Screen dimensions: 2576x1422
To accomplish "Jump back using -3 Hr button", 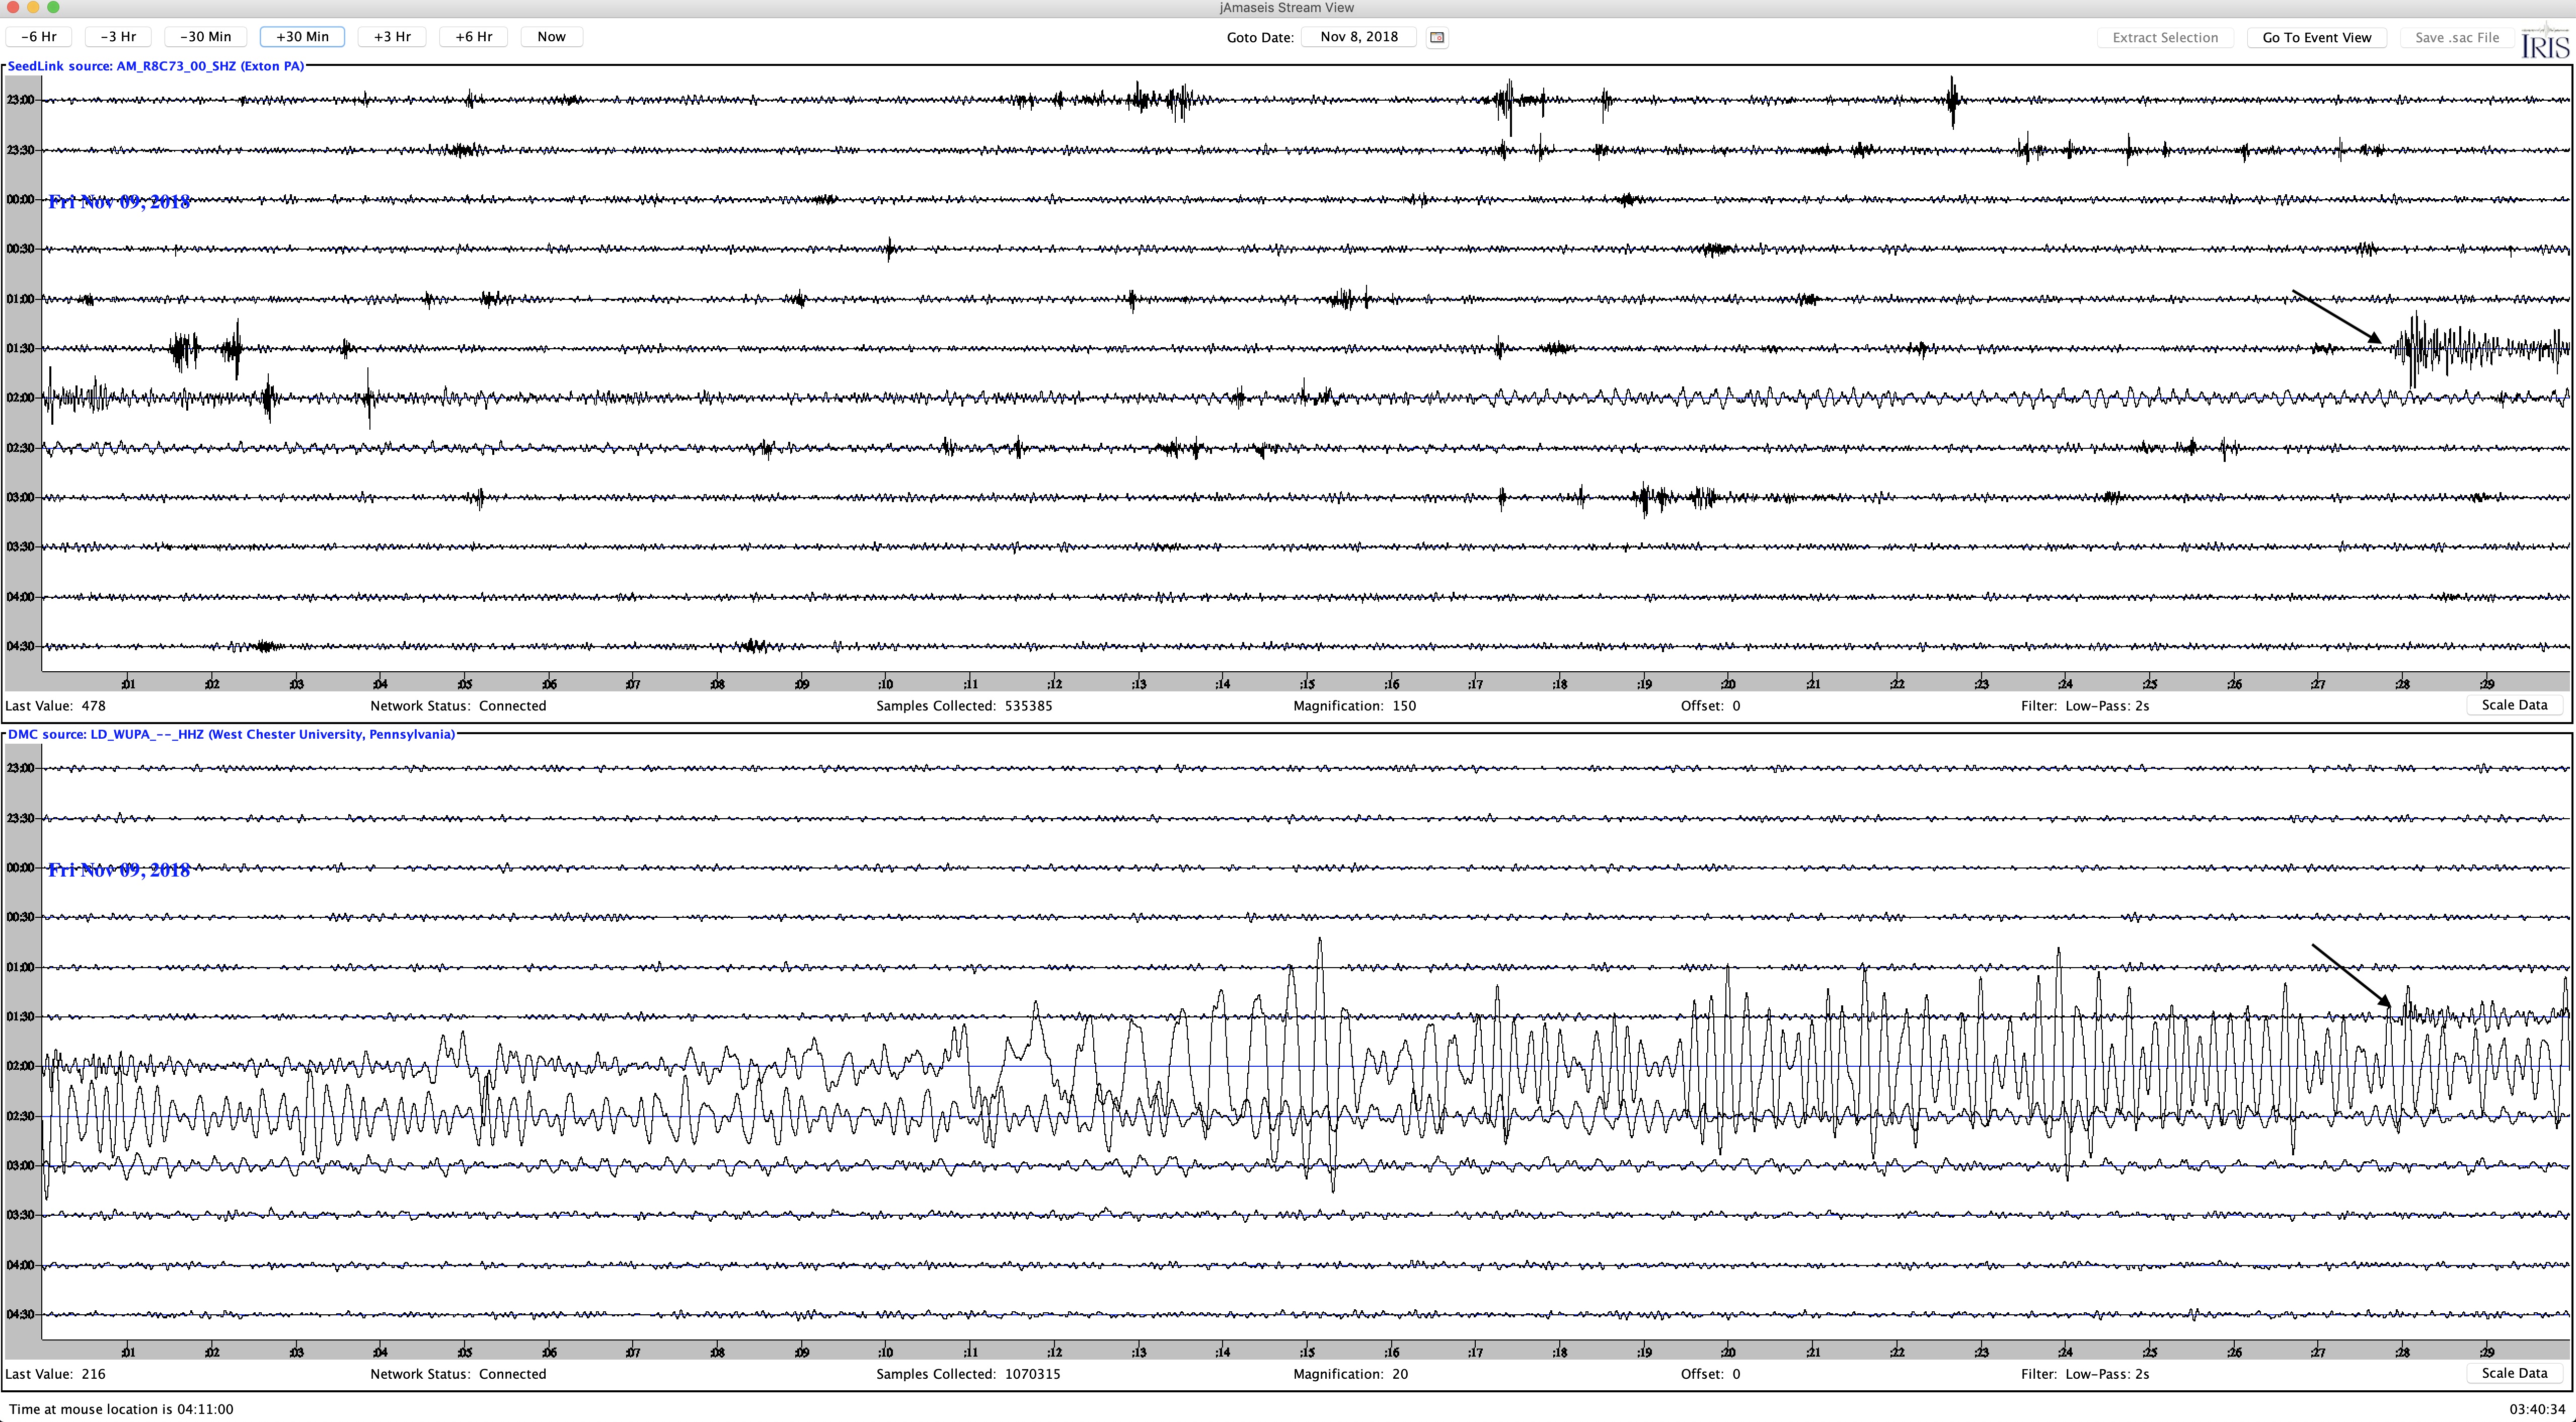I will (x=118, y=37).
